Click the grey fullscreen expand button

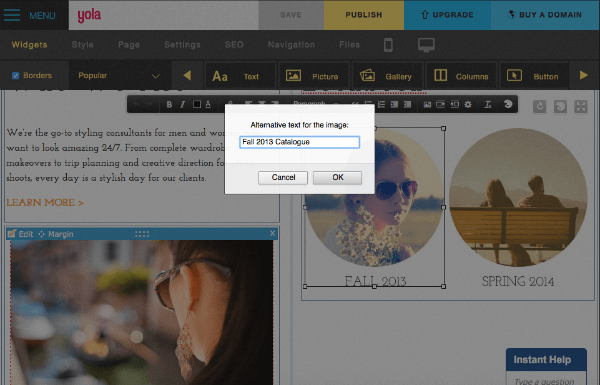coord(580,107)
